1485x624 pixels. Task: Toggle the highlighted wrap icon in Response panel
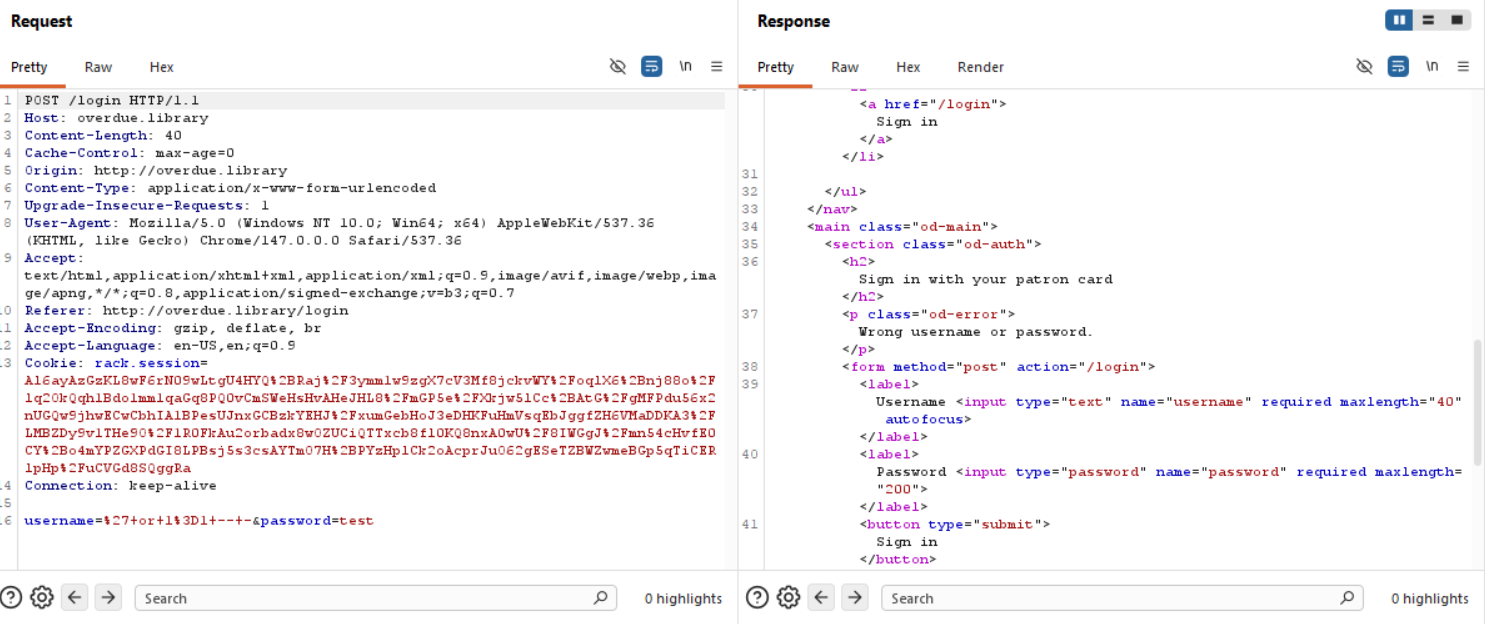1398,67
